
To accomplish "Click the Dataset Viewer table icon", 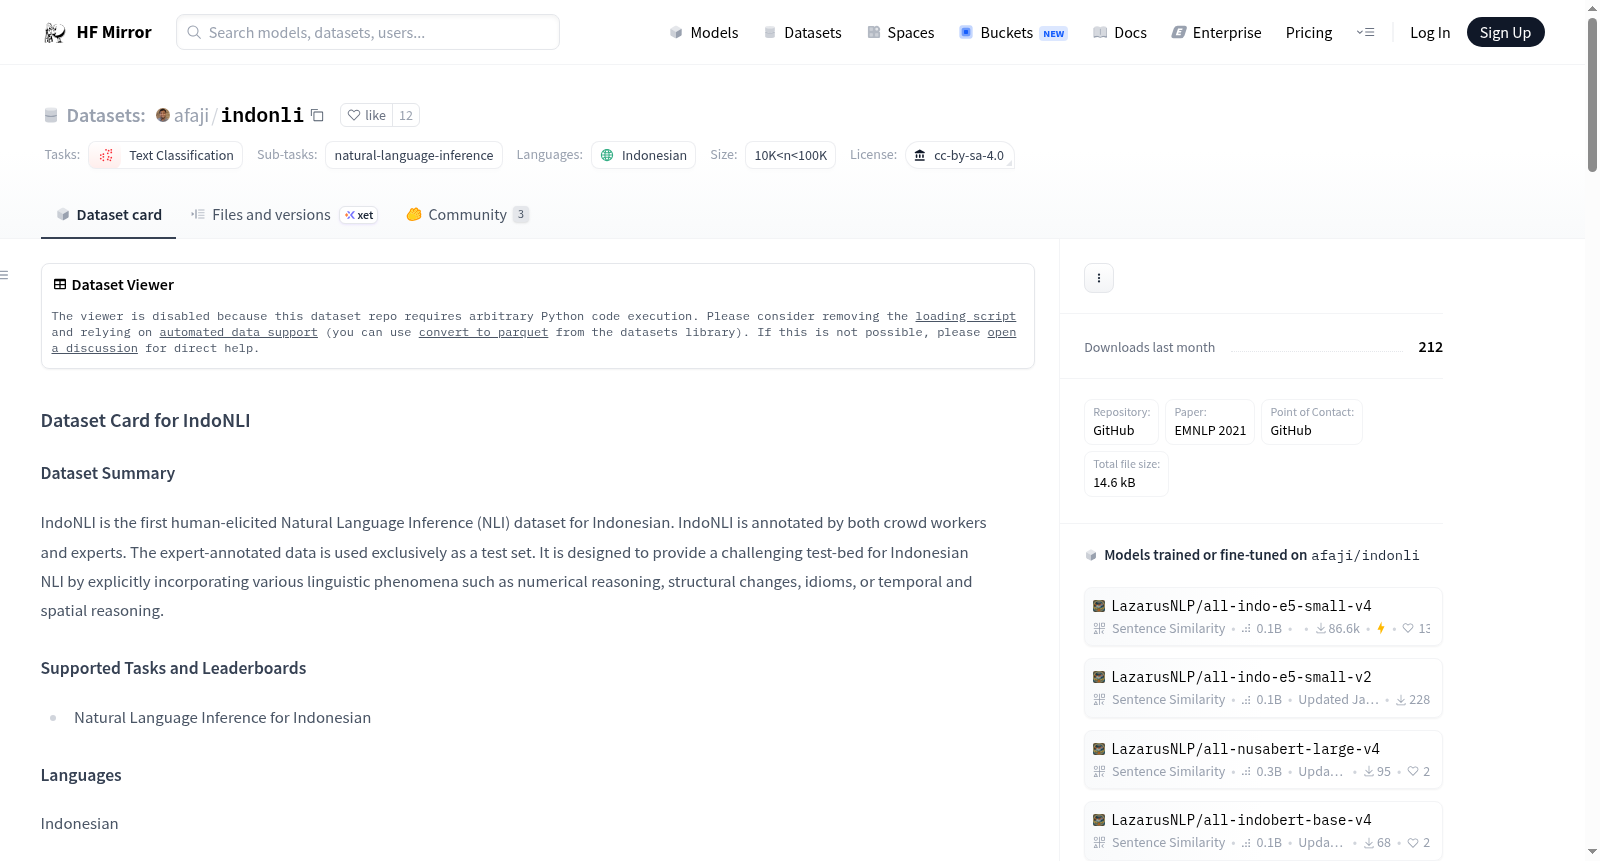I will (x=60, y=285).
